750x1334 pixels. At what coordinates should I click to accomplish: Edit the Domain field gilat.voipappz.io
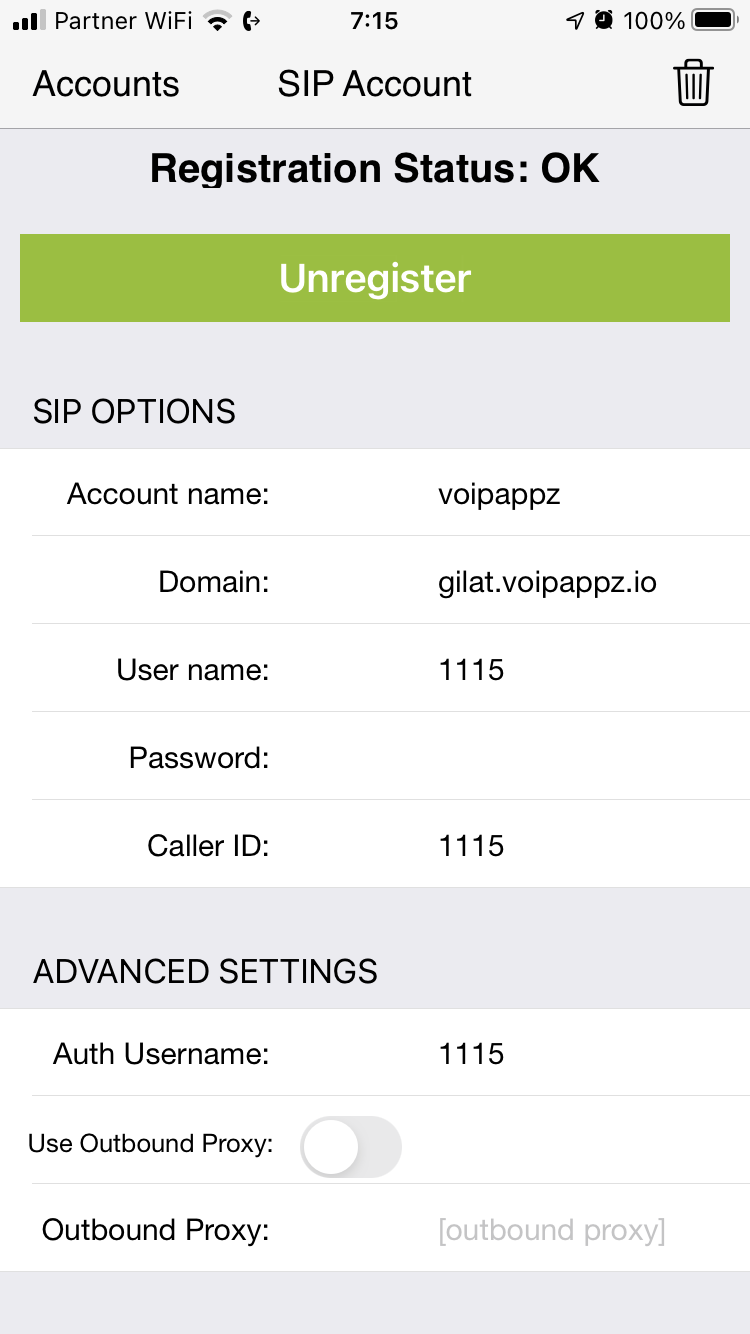(x=584, y=582)
